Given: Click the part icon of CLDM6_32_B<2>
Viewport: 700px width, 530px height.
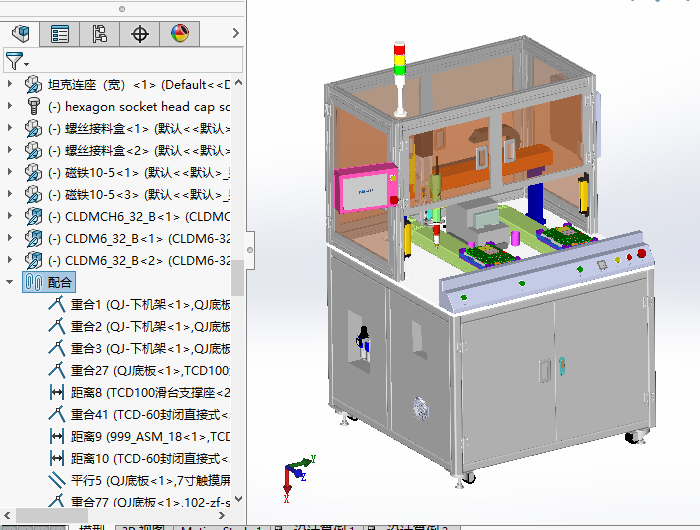Looking at the screenshot, I should tap(33, 260).
